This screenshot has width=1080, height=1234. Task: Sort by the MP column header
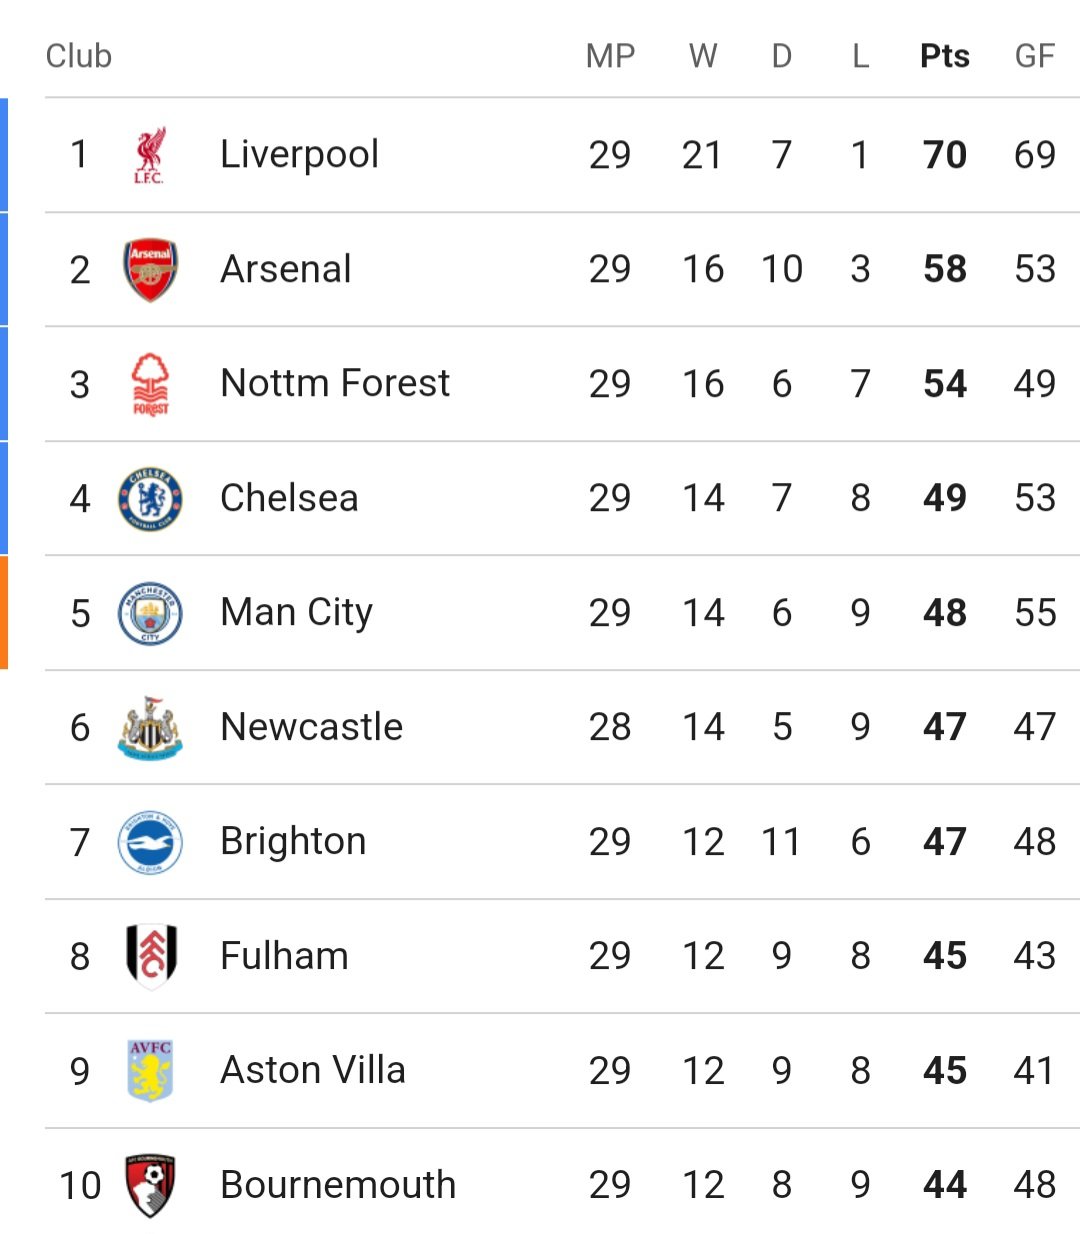(610, 56)
